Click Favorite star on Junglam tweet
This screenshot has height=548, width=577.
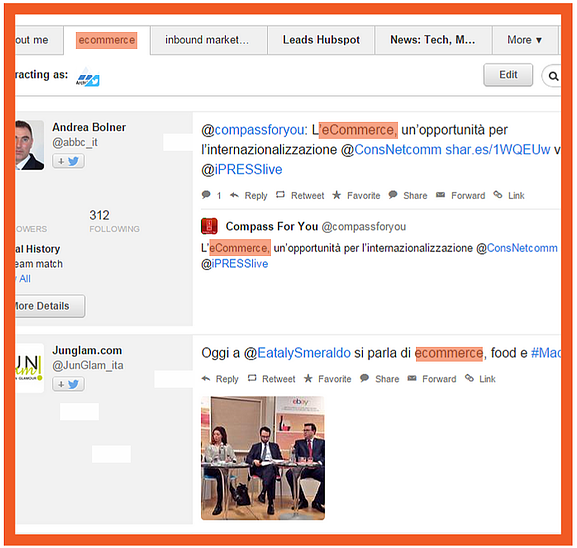coord(308,378)
